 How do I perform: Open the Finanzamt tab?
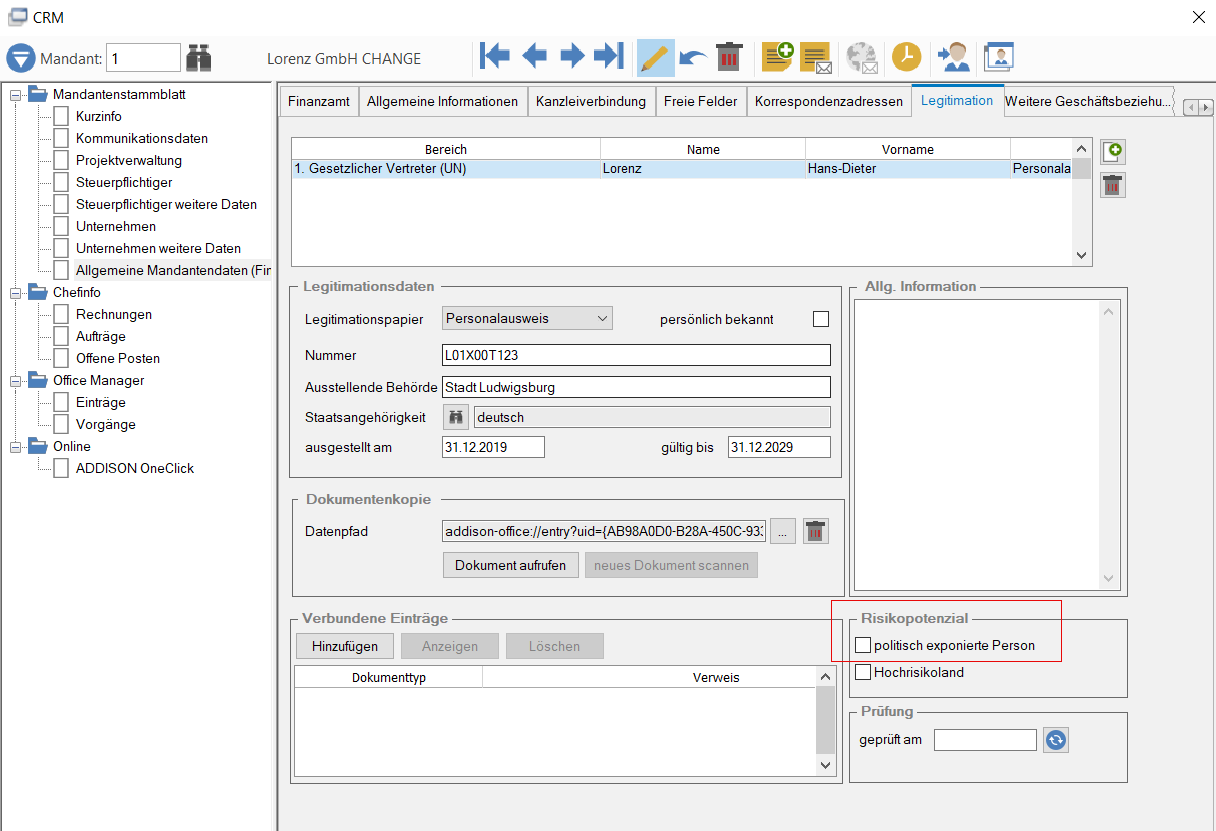coord(318,101)
